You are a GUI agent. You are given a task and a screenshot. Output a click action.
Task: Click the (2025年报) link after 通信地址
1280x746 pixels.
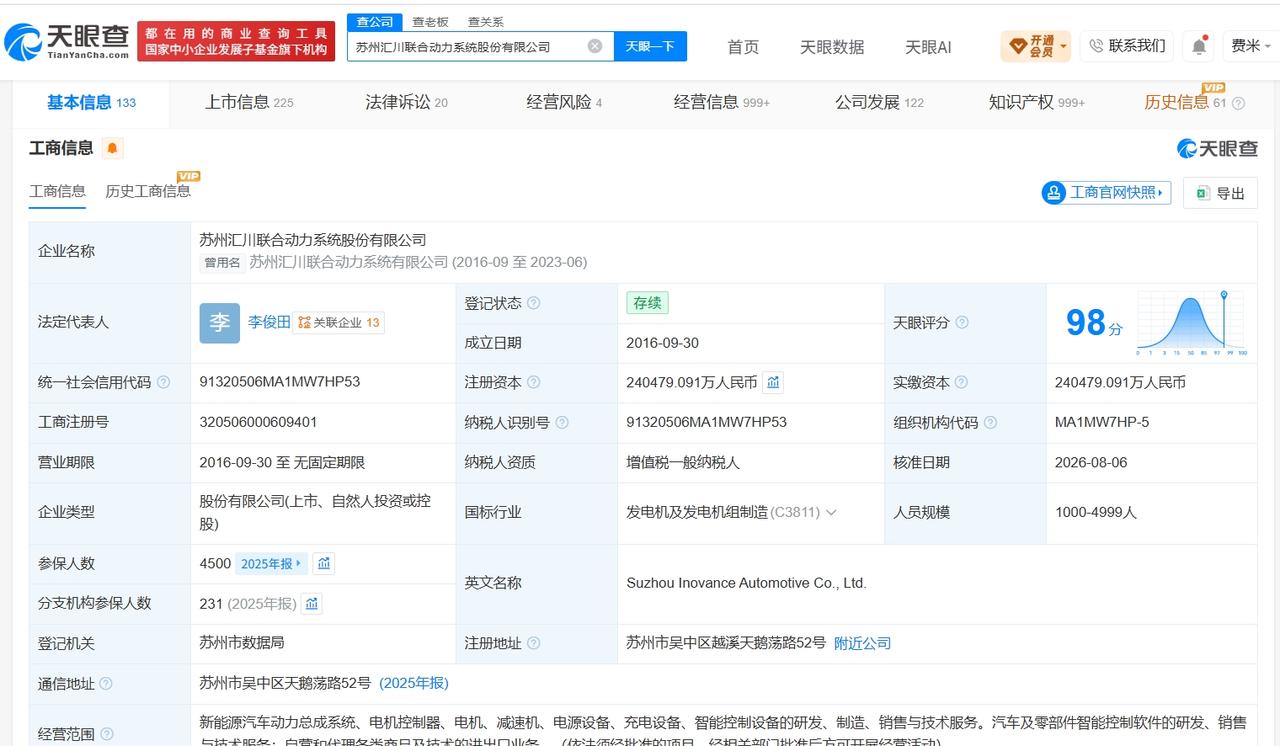tap(414, 683)
